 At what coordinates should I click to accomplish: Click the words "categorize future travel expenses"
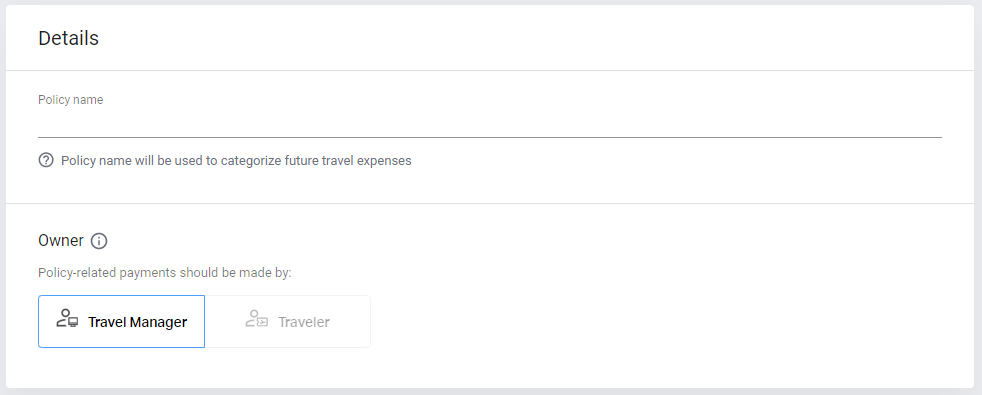point(317,160)
